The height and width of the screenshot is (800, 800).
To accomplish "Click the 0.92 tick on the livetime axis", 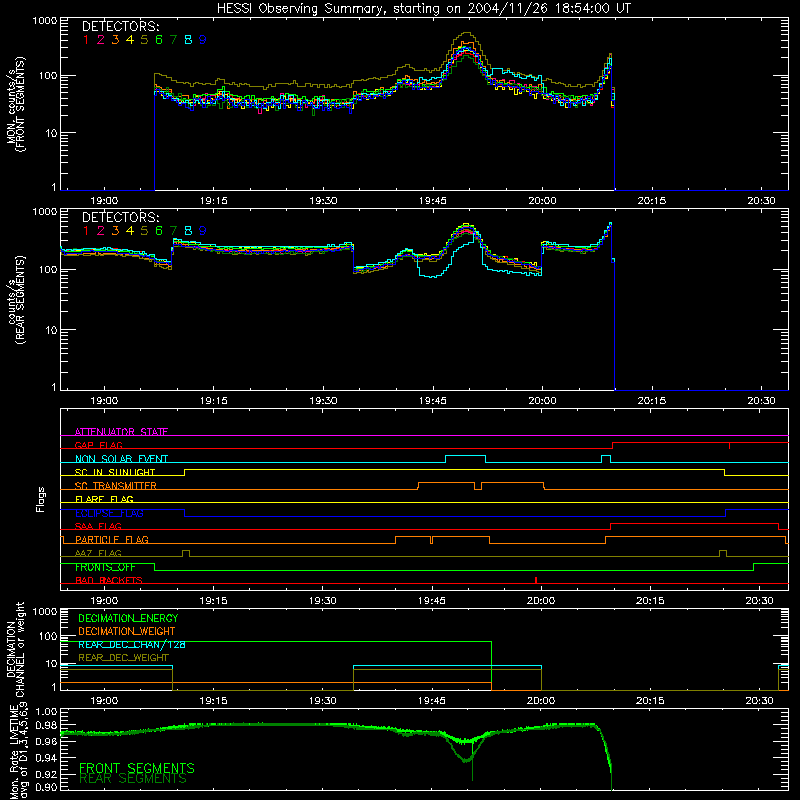I will point(46,774).
